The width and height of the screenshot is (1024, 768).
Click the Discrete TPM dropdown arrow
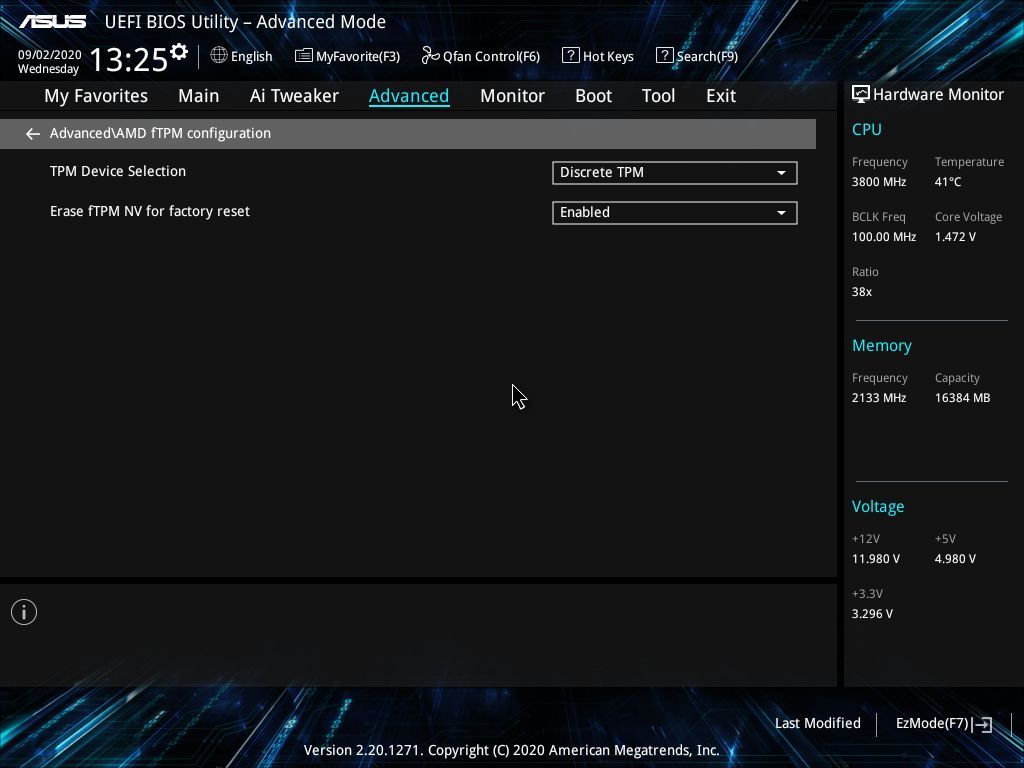point(781,173)
